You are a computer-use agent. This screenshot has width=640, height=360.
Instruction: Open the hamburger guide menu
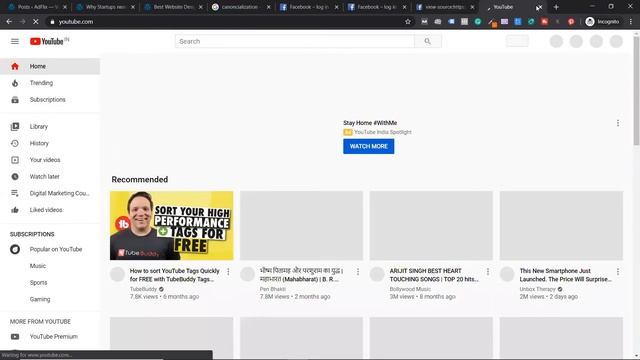click(15, 41)
